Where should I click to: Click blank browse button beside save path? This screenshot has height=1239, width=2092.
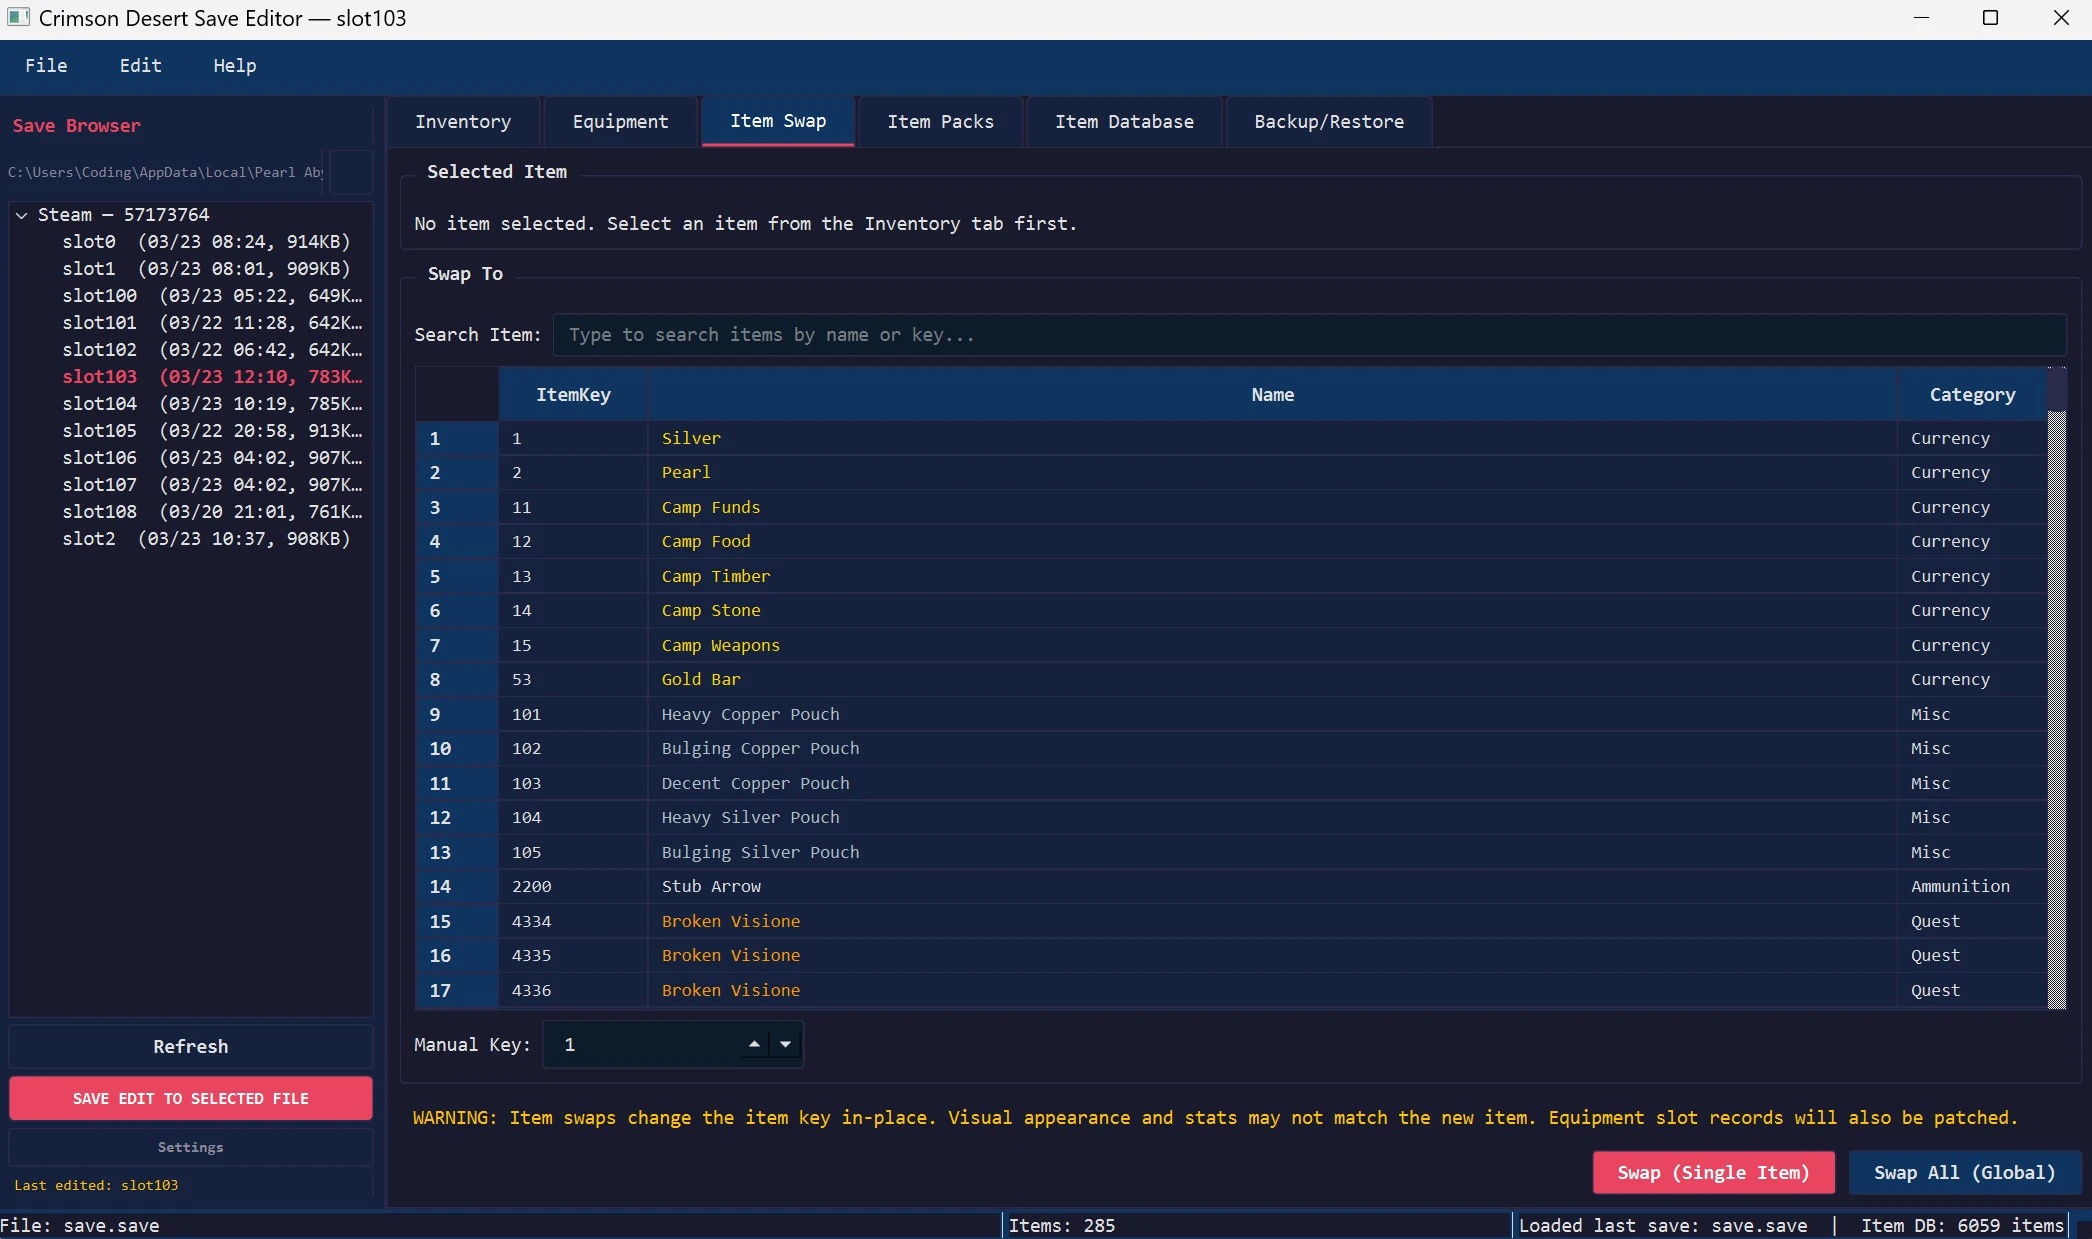351,172
